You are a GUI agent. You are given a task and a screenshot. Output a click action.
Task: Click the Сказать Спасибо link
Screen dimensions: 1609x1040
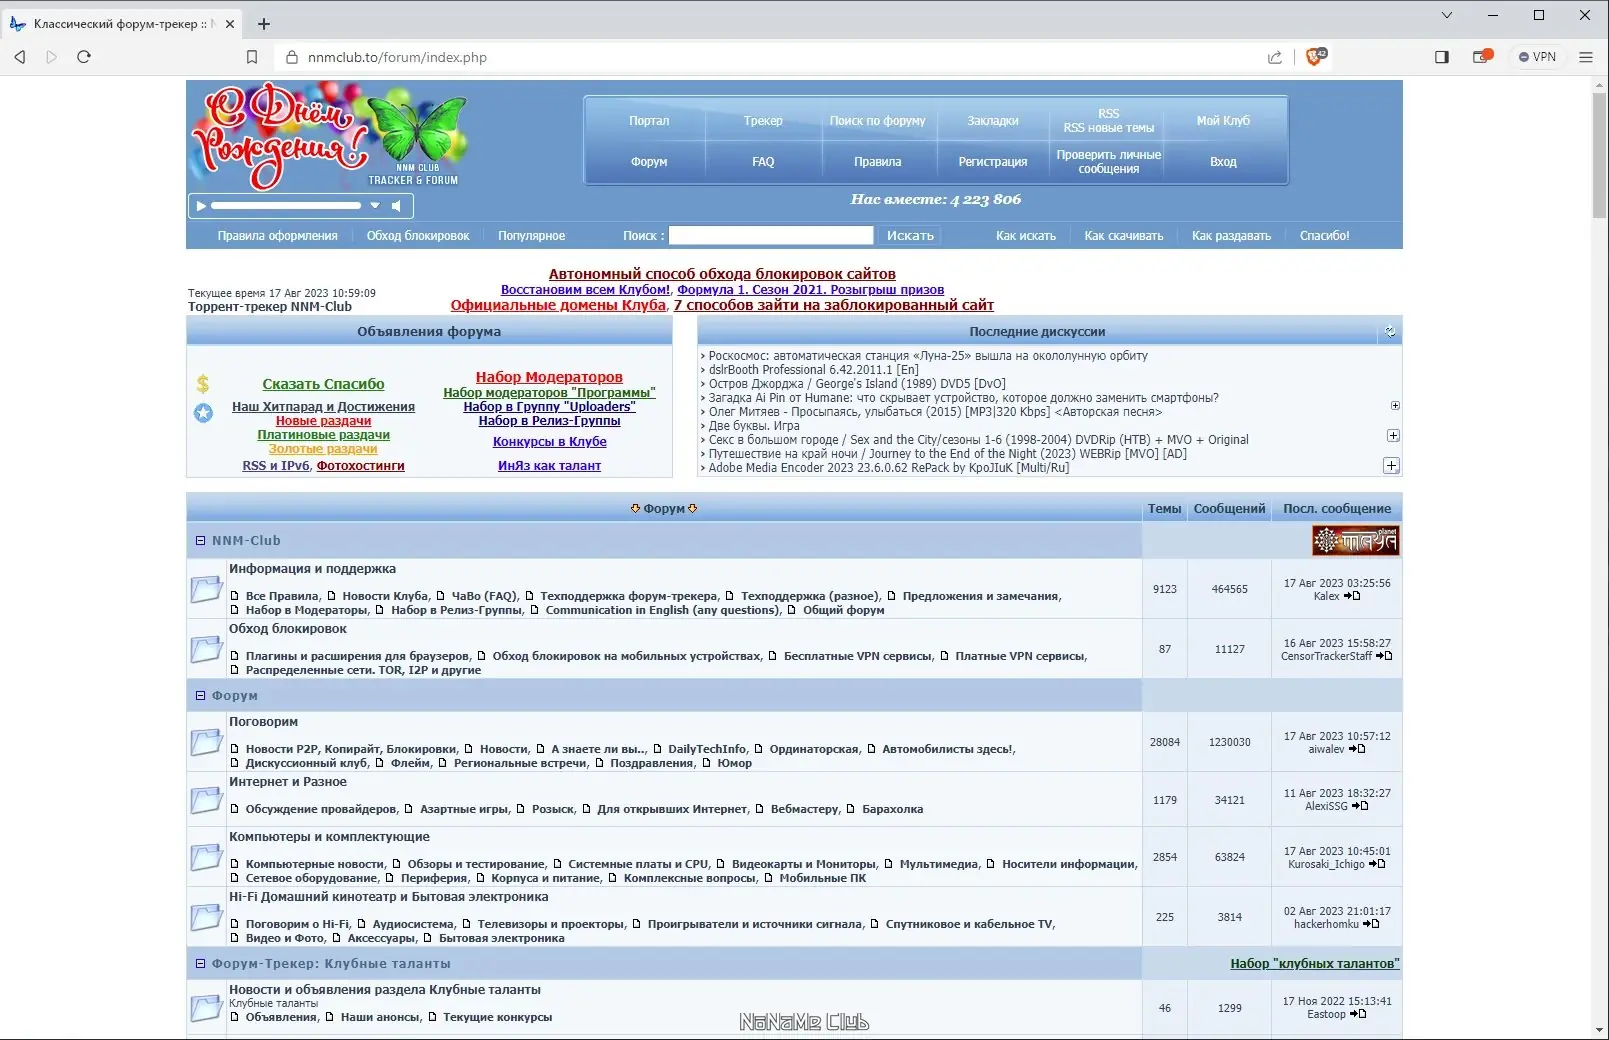[323, 384]
